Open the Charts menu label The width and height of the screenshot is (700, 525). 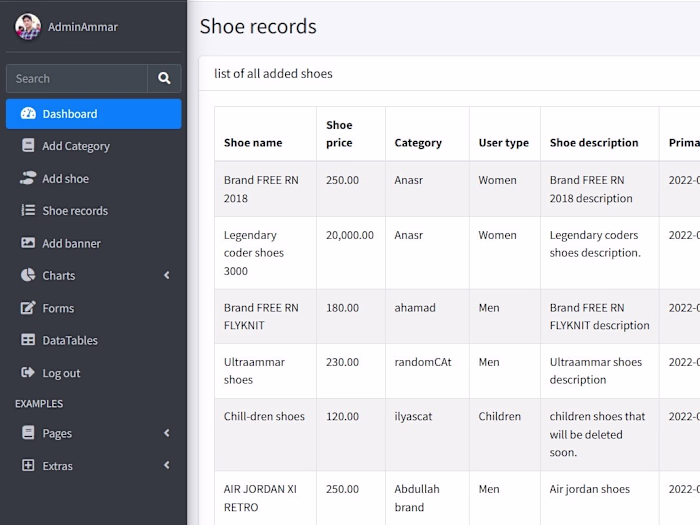[58, 275]
